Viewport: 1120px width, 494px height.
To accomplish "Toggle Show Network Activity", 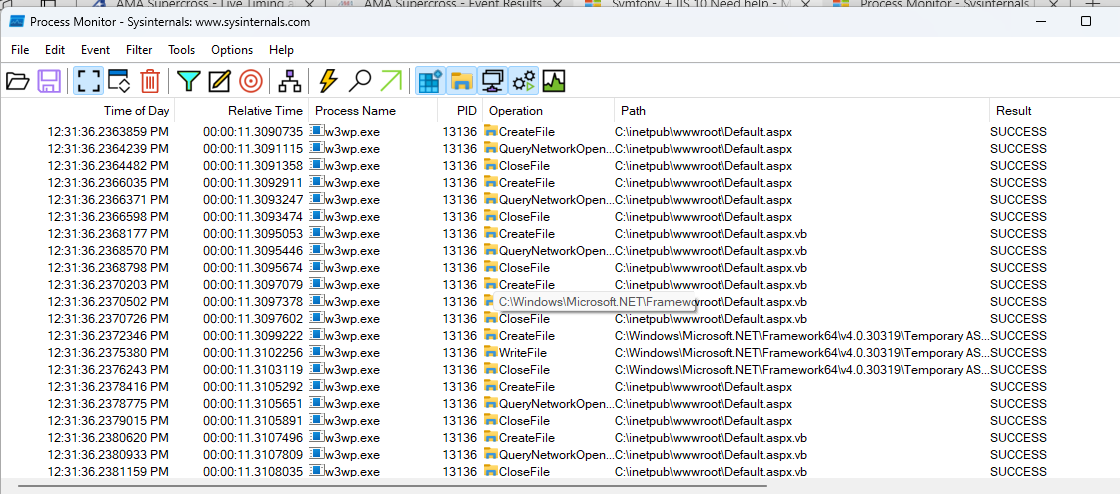I will coord(492,81).
